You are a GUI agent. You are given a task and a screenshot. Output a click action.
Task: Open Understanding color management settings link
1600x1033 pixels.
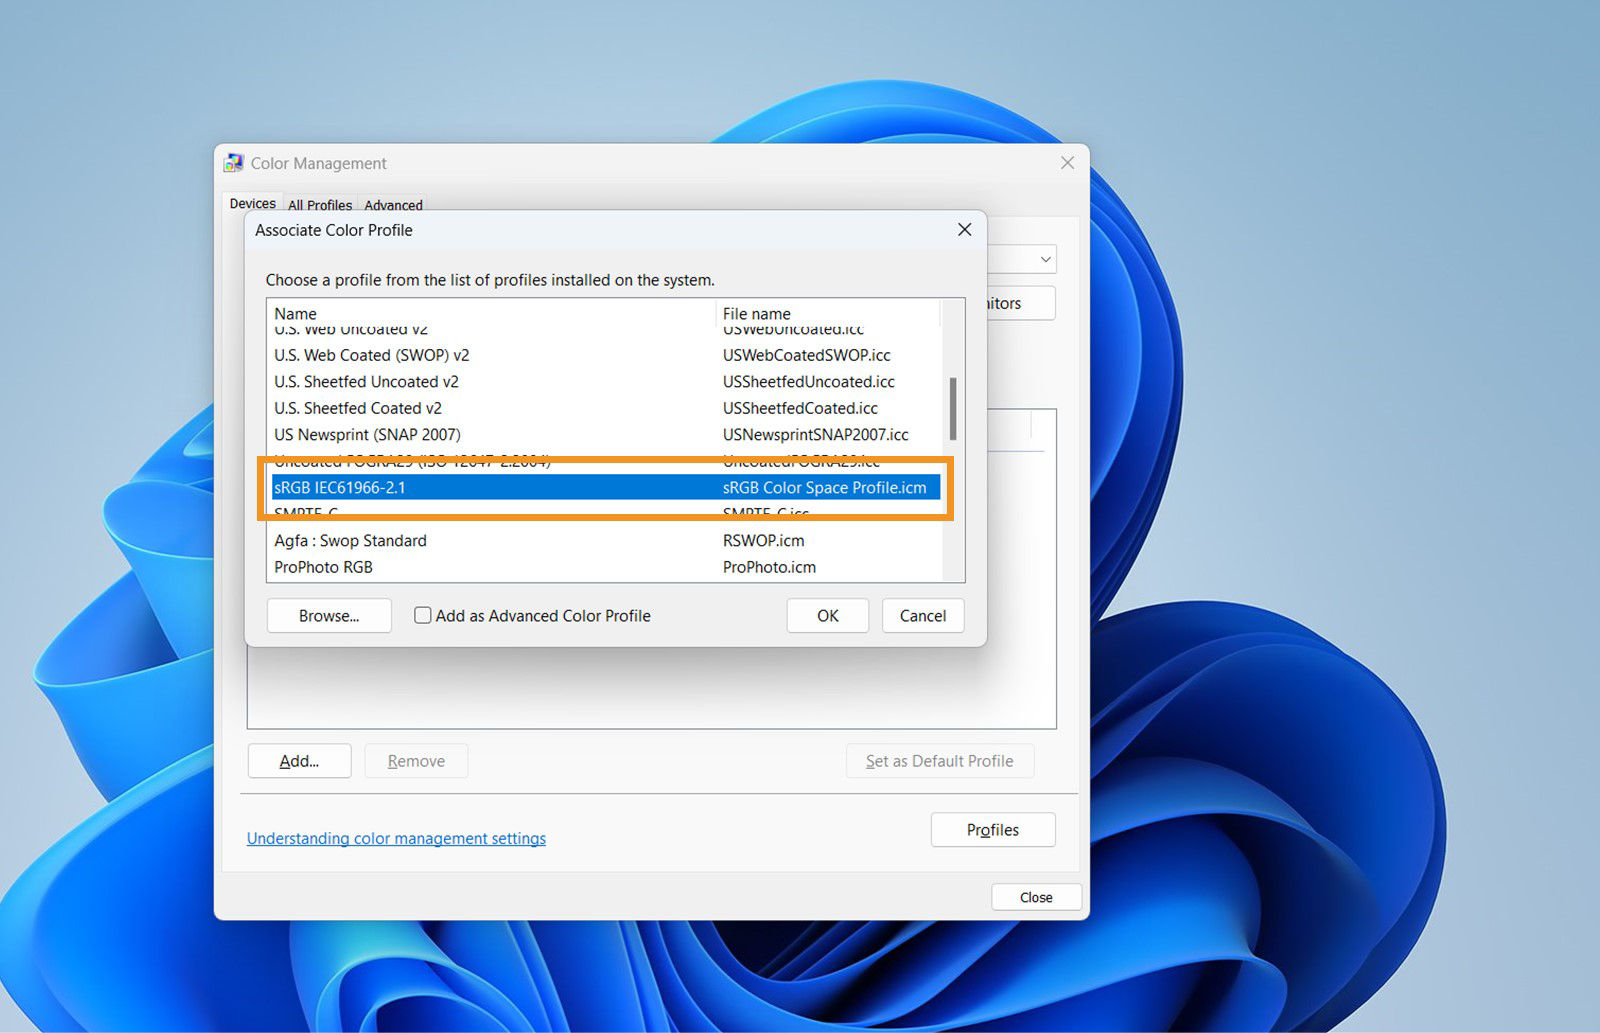(x=396, y=838)
